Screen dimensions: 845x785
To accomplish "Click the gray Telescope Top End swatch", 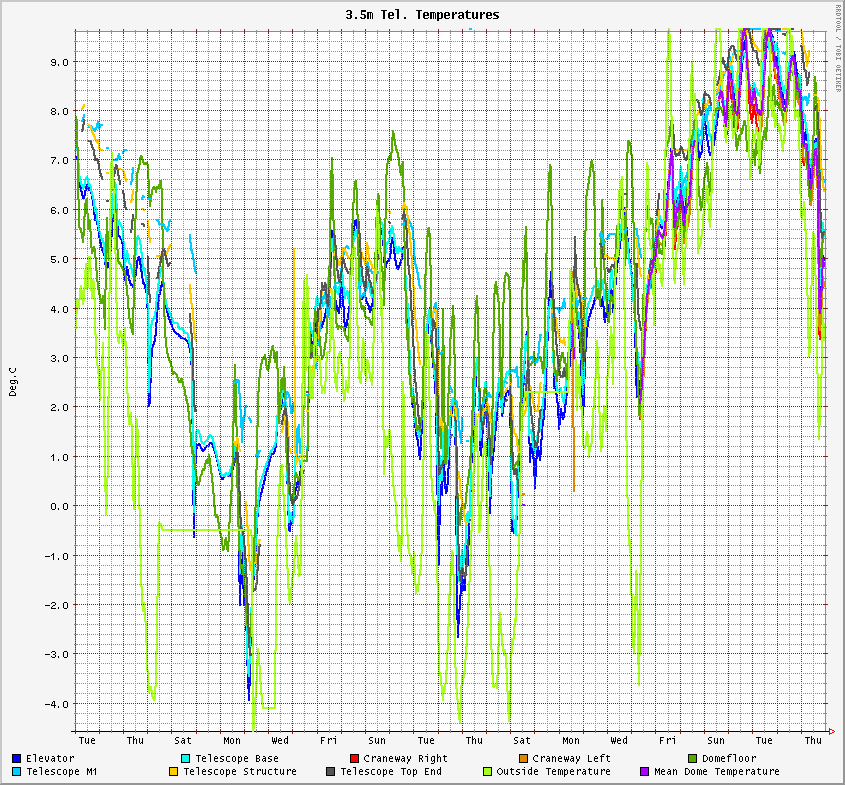I will click(x=331, y=772).
